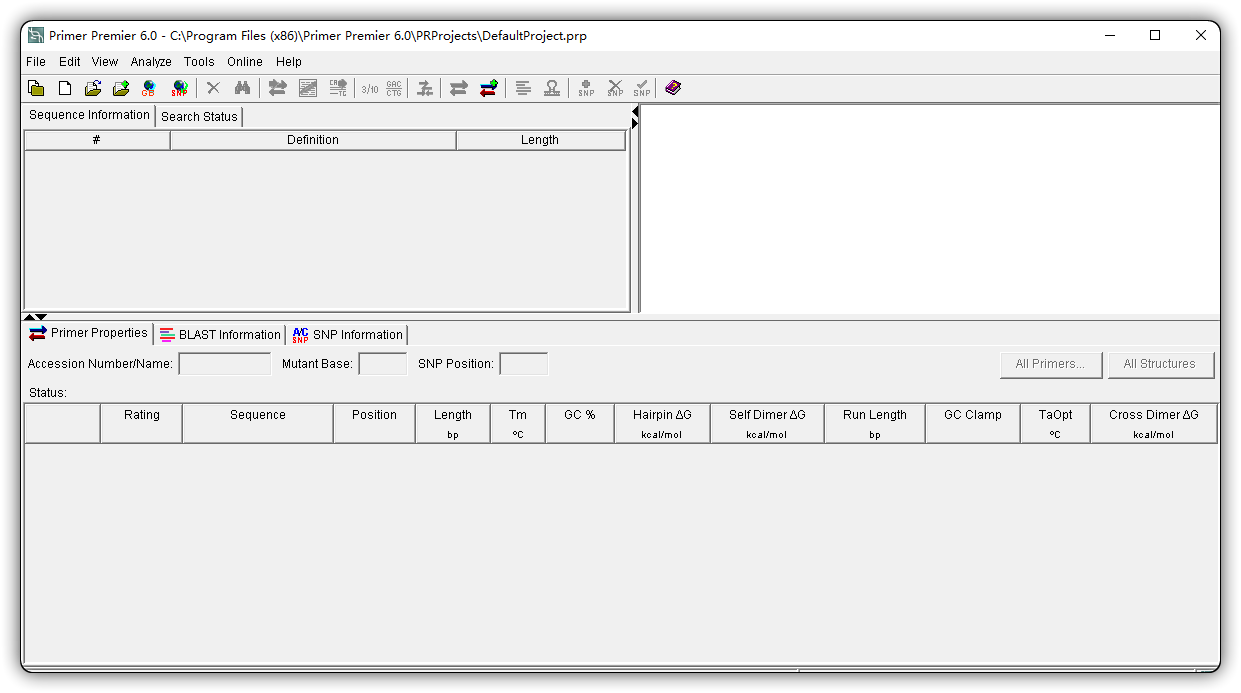This screenshot has width=1241, height=693.
Task: Click the right-pointing splitter arrow
Action: (635, 123)
